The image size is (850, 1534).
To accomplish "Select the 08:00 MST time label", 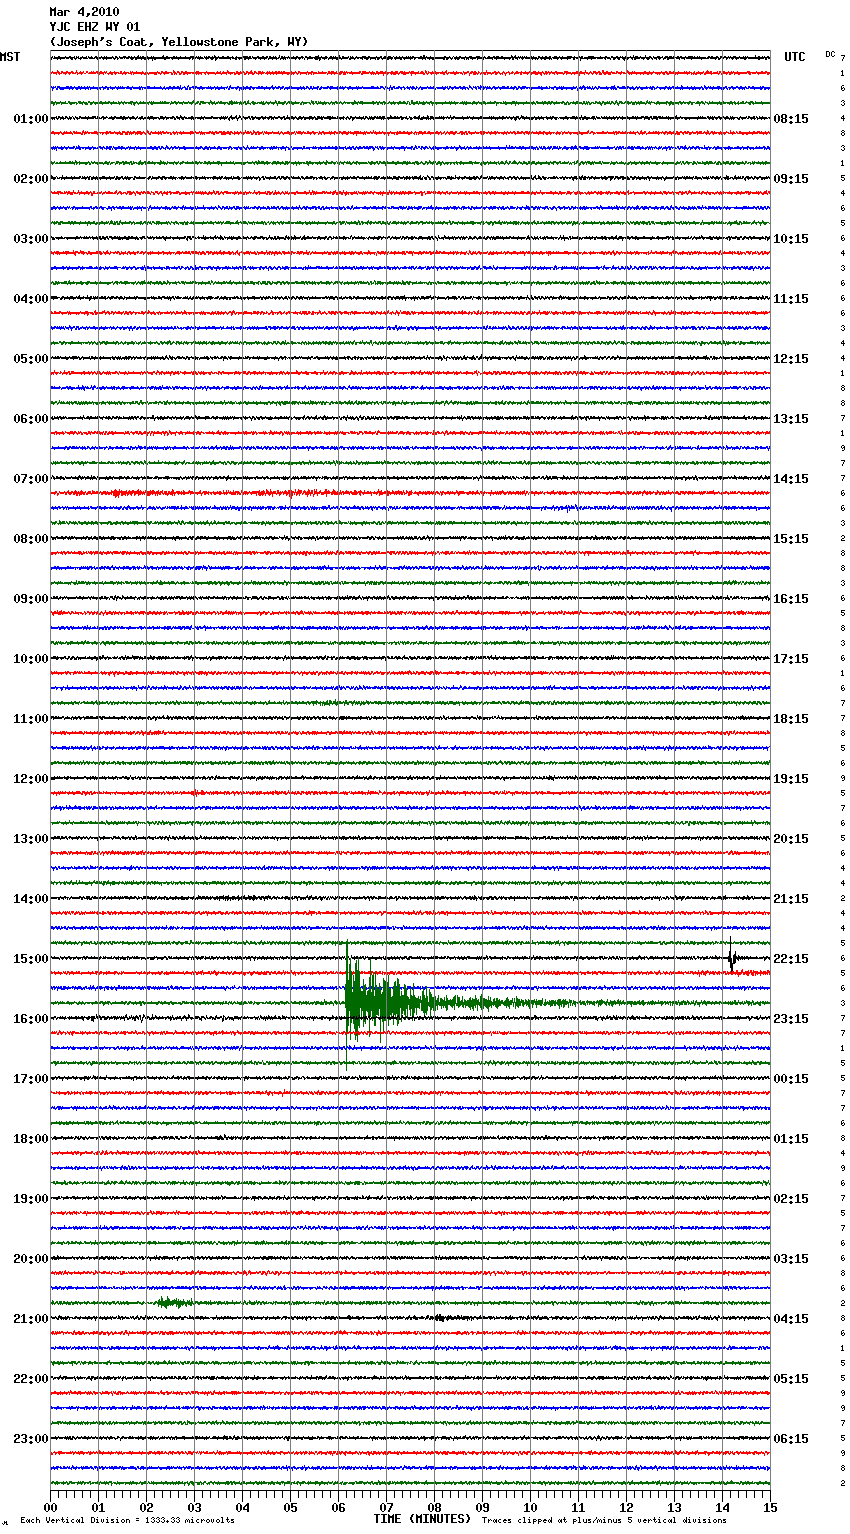I will point(31,539).
